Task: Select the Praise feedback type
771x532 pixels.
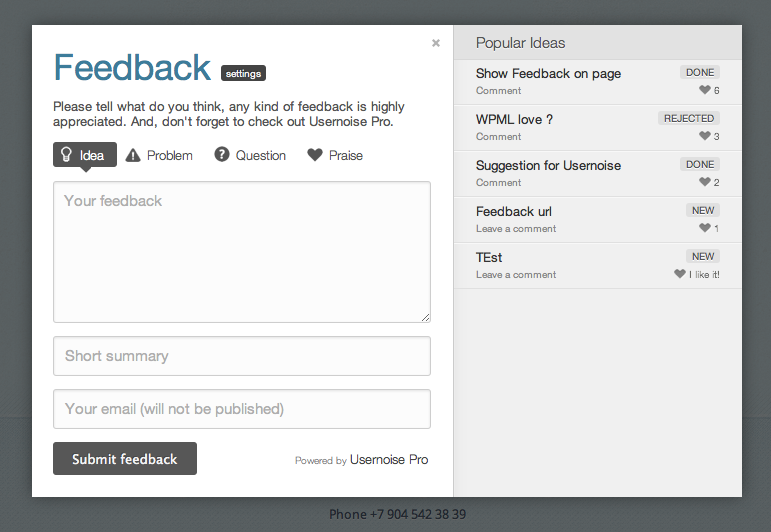Action: click(345, 155)
